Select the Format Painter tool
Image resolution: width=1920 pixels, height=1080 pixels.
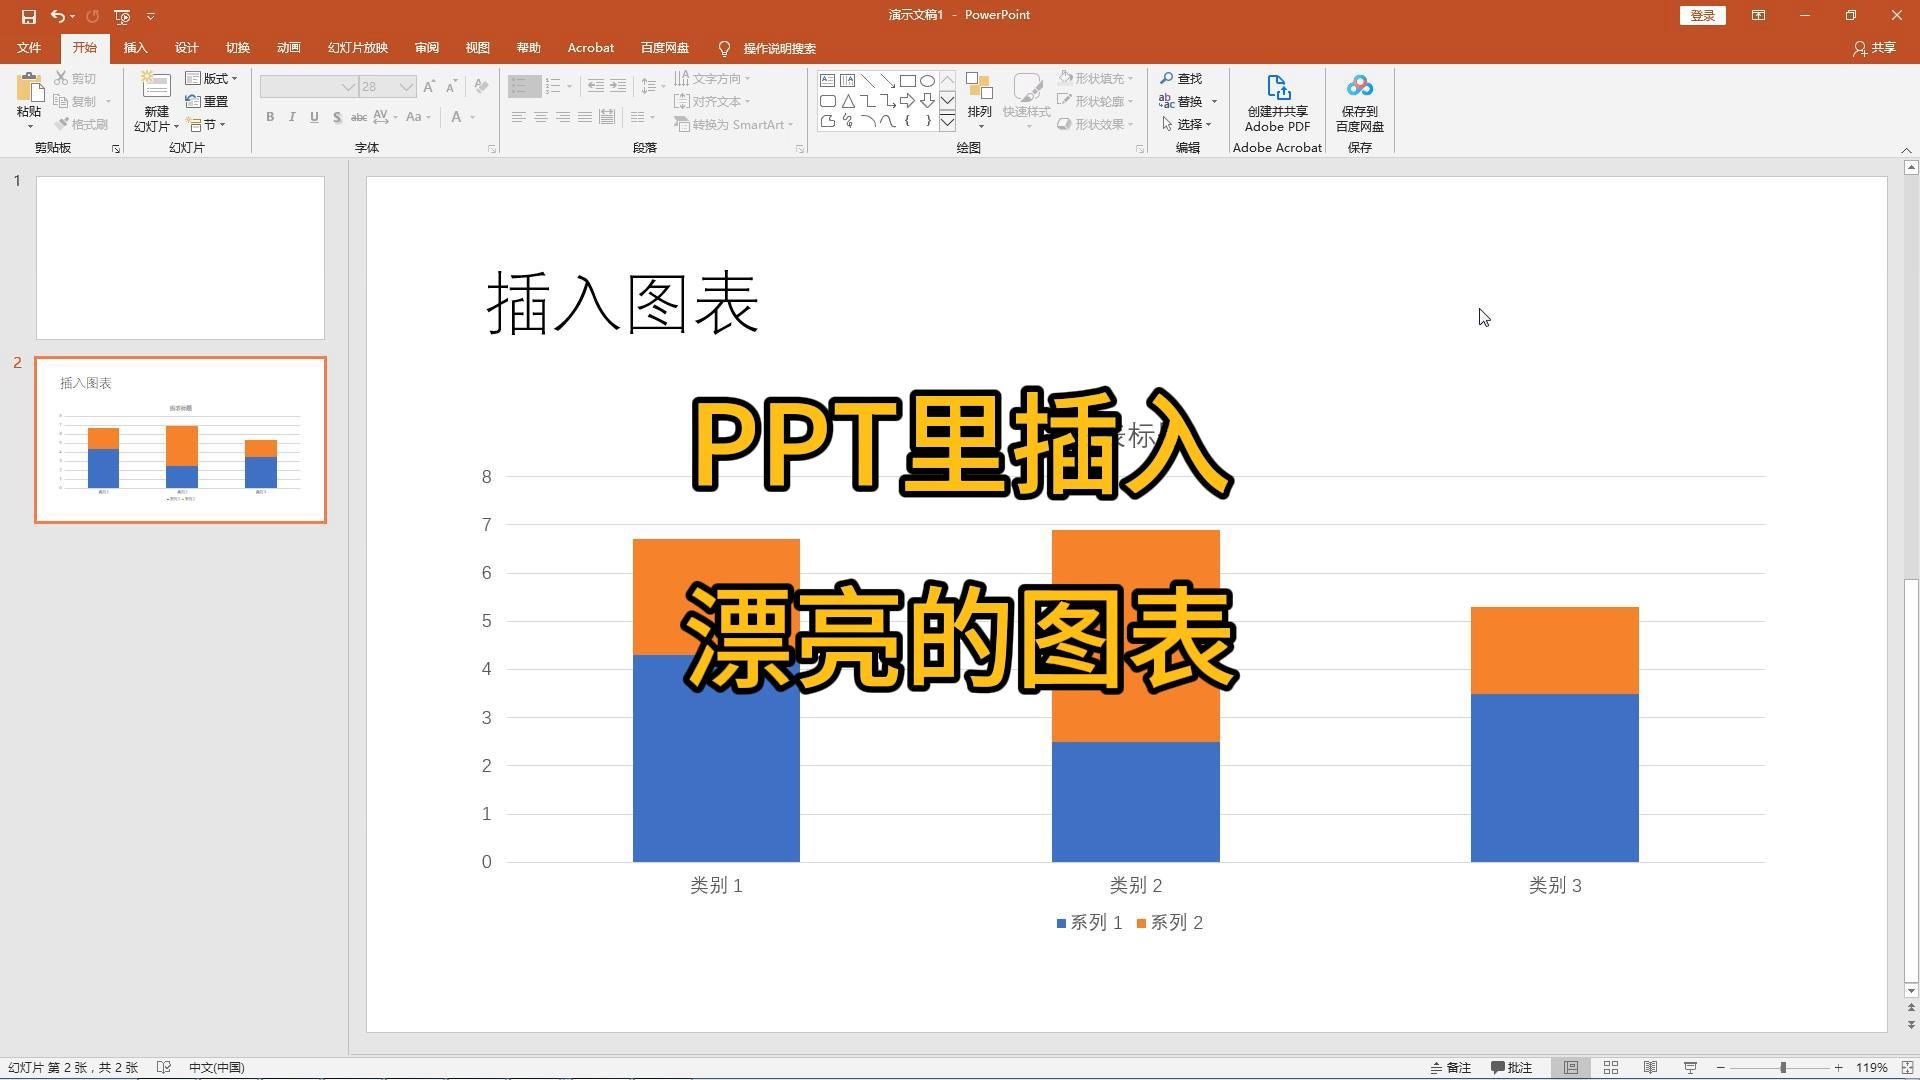[82, 124]
